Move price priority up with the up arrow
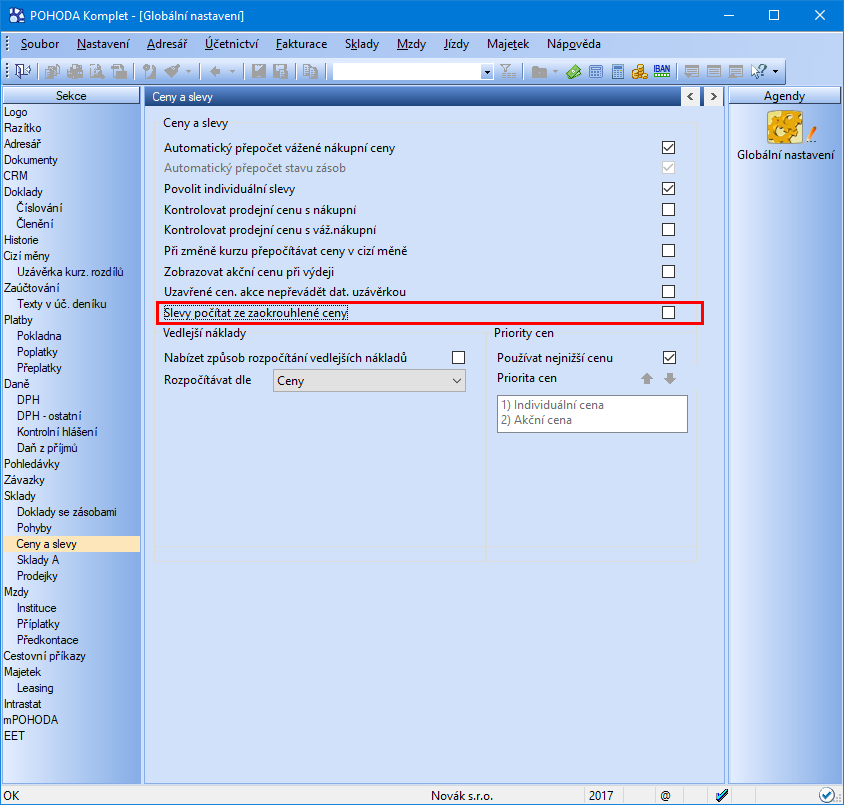 (647, 379)
